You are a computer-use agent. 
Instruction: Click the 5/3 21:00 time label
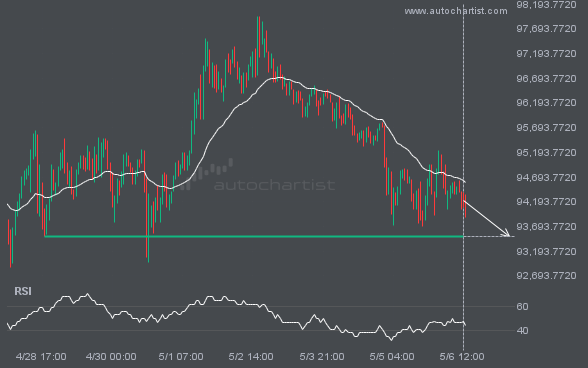(322, 356)
